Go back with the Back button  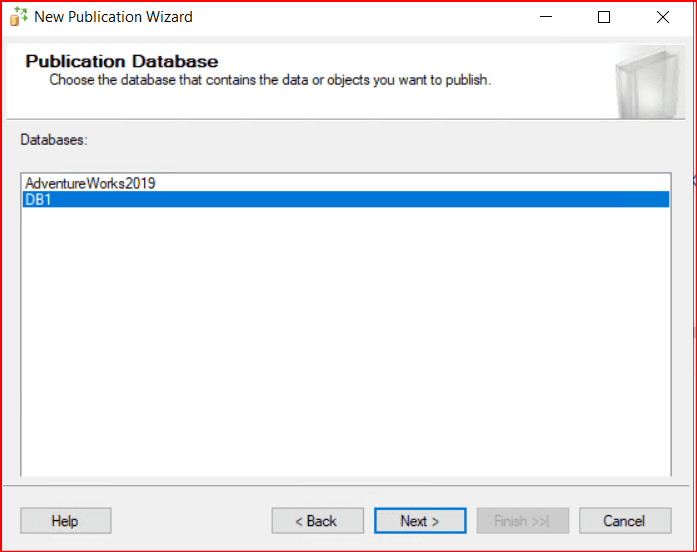(x=316, y=521)
